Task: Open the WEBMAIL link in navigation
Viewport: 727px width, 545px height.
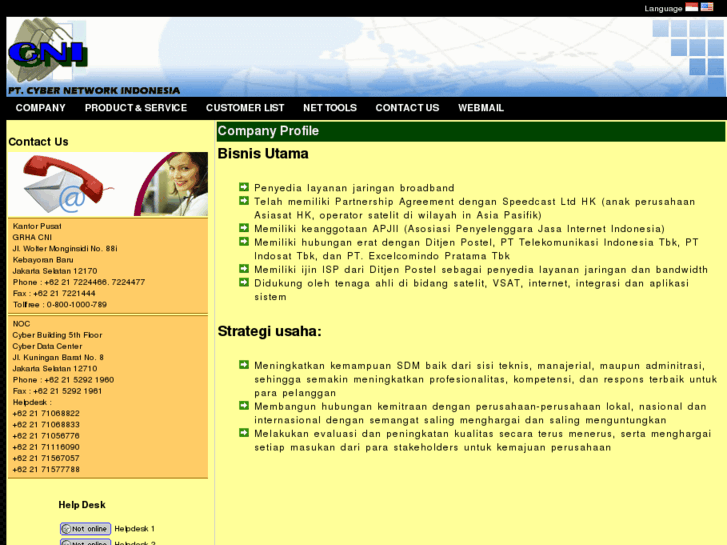Action: (481, 108)
